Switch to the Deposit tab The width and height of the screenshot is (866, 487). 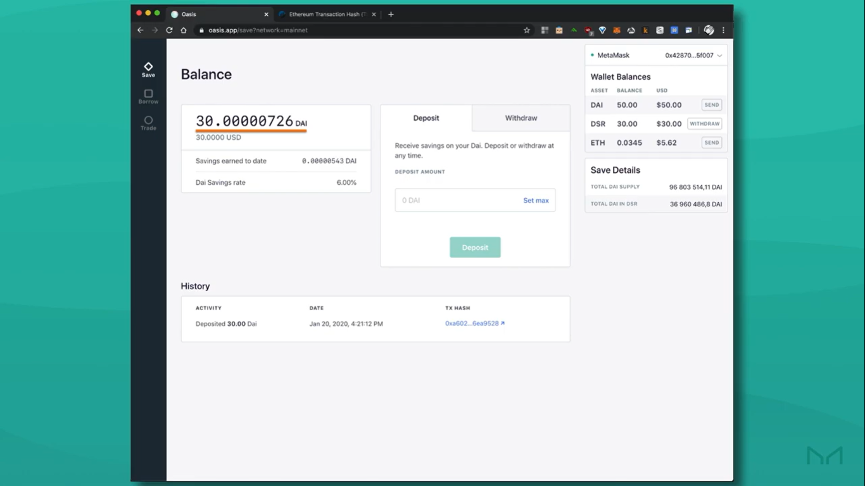(x=426, y=118)
